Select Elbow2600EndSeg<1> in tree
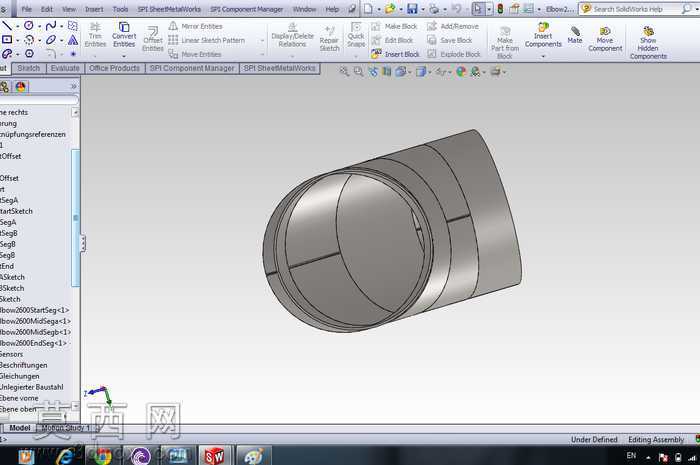 click(33, 343)
